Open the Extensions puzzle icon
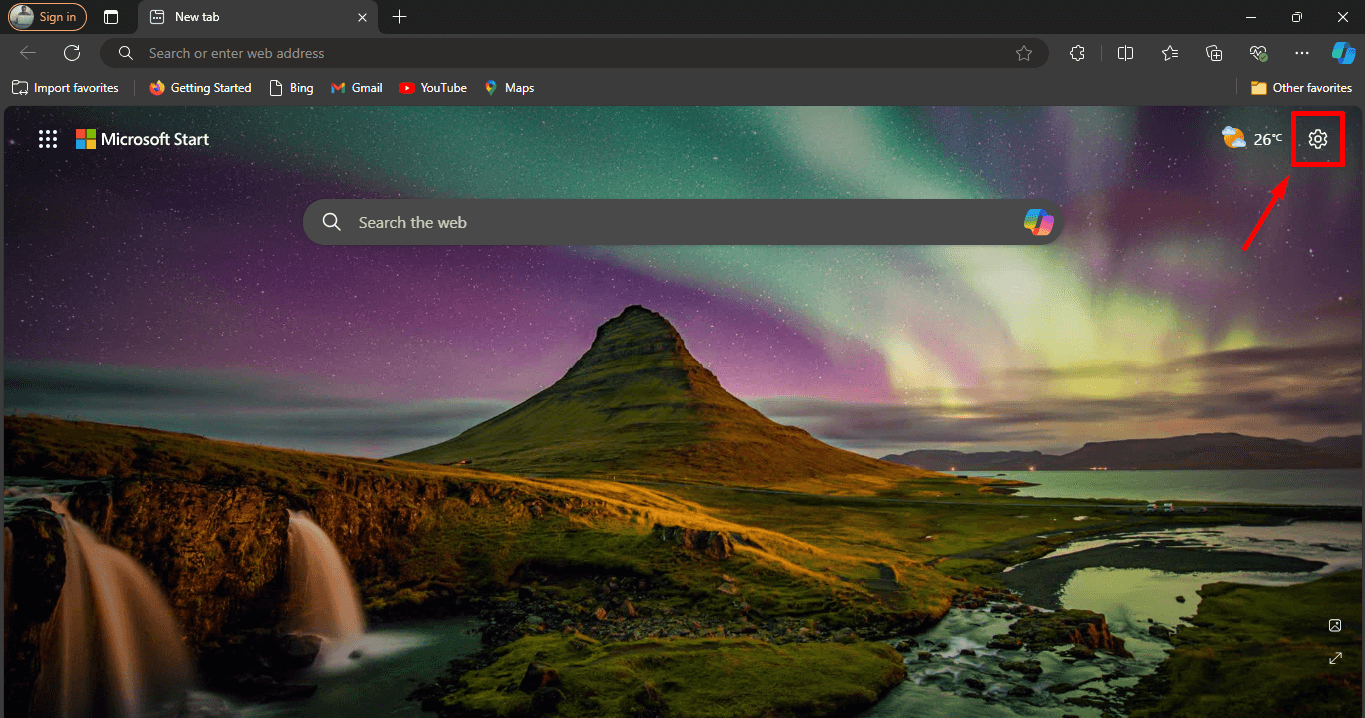Viewport: 1365px width, 718px height. (x=1077, y=53)
